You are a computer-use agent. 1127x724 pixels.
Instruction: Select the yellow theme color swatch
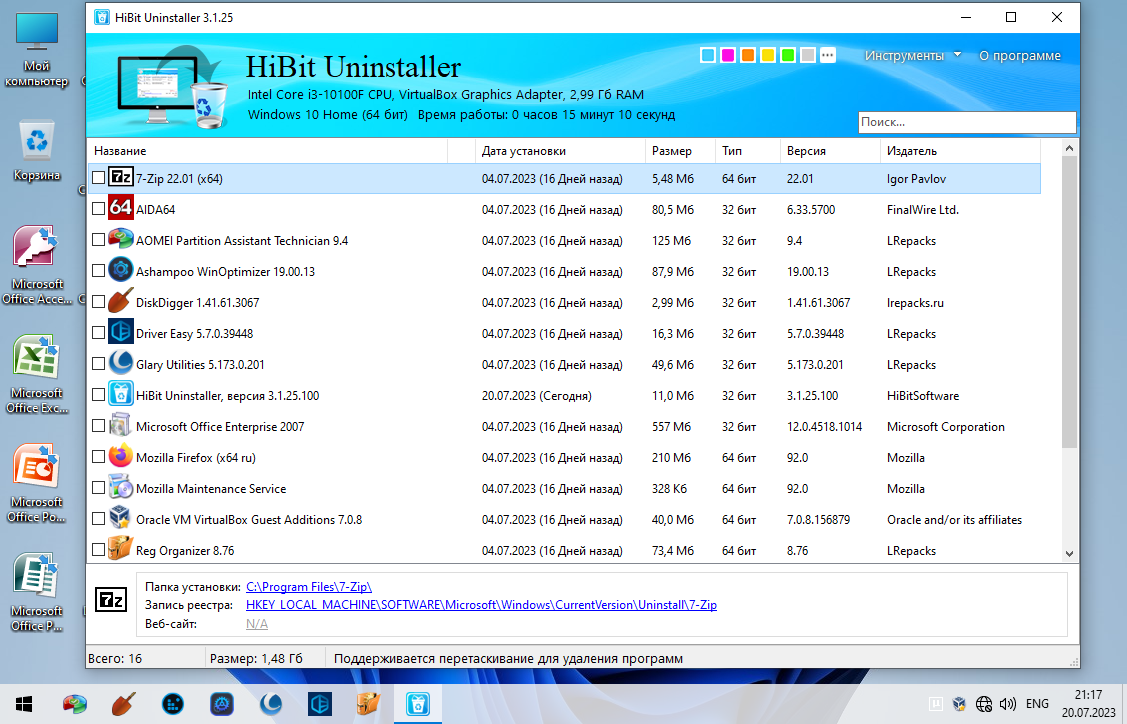click(768, 55)
